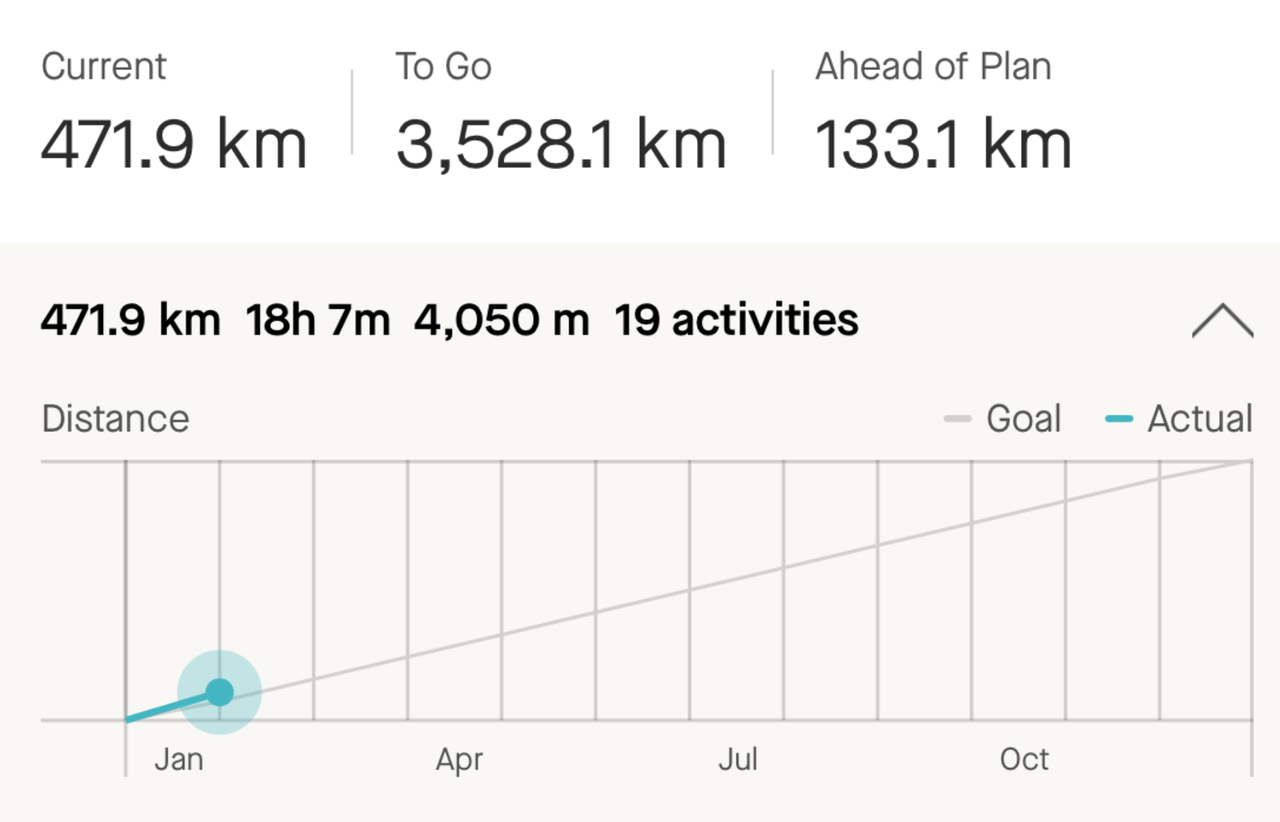Click the Distance chart title
This screenshot has width=1280, height=822.
115,419
